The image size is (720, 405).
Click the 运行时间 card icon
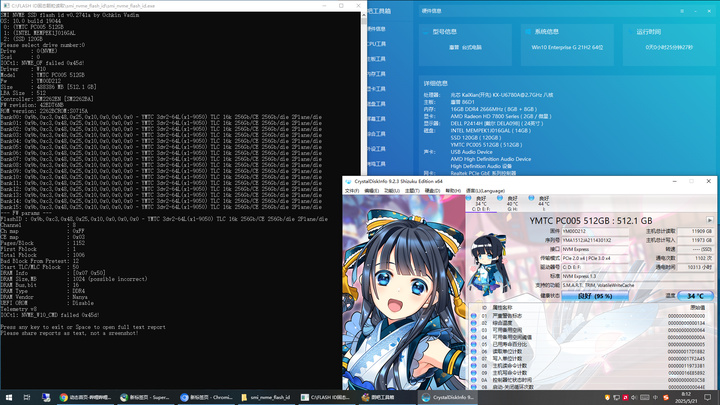coord(630,32)
